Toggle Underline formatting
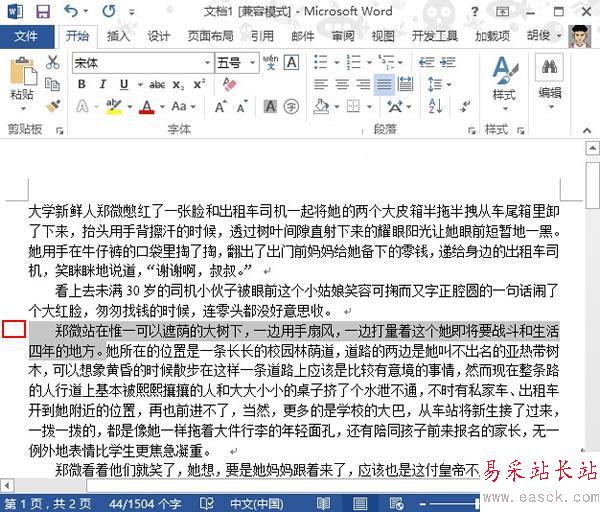 click(x=124, y=84)
